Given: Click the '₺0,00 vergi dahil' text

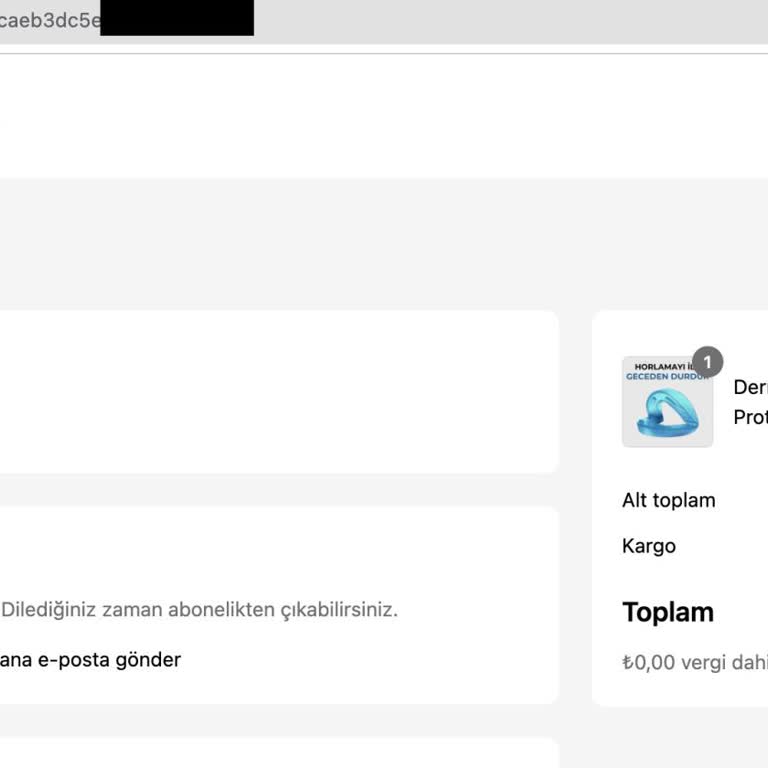Looking at the screenshot, I should [695, 662].
